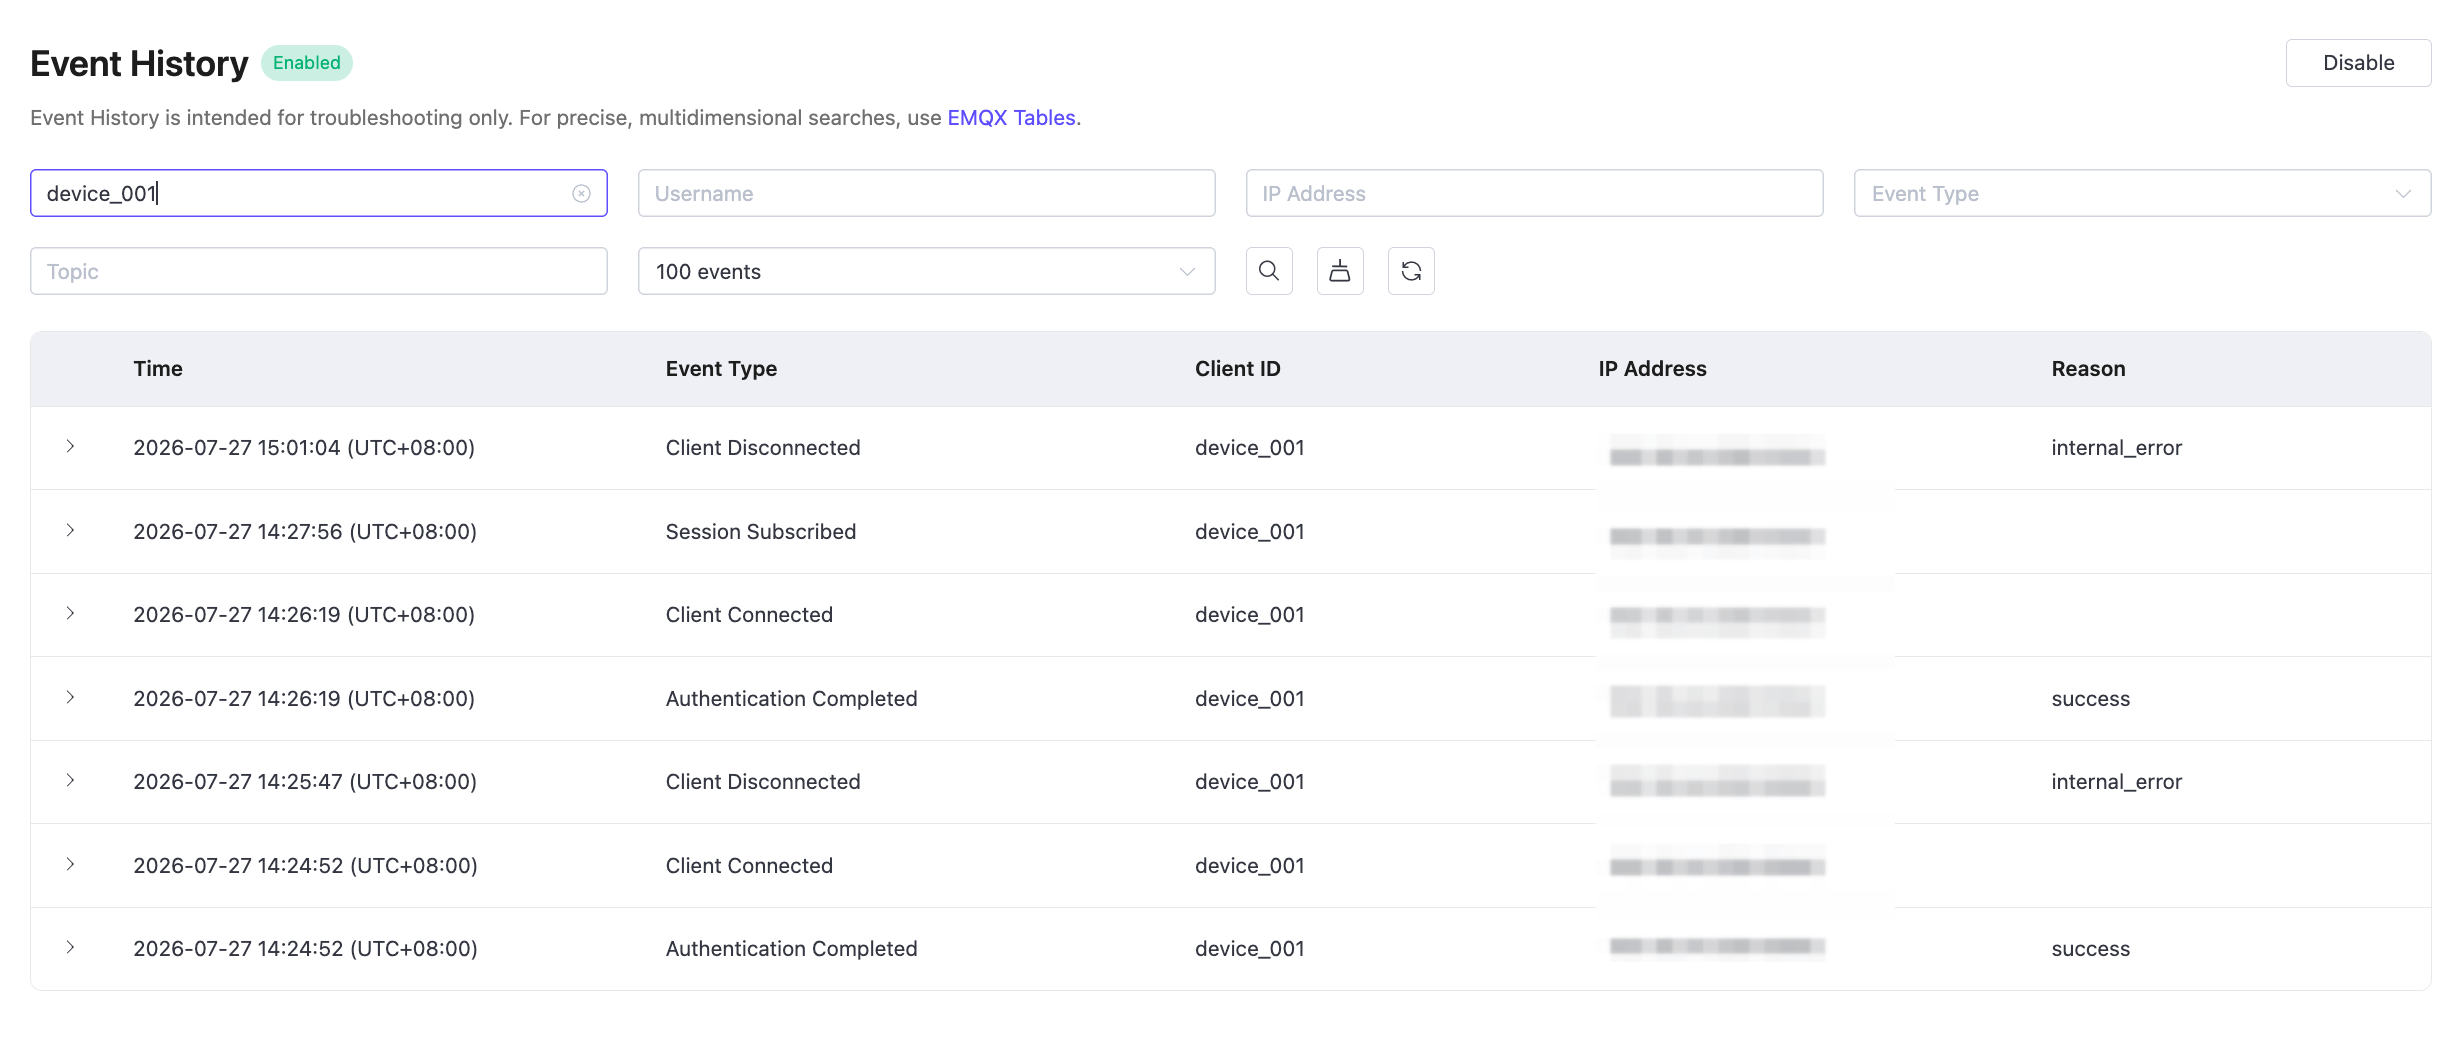
Task: Click the clear filters broom icon
Action: pos(1340,271)
